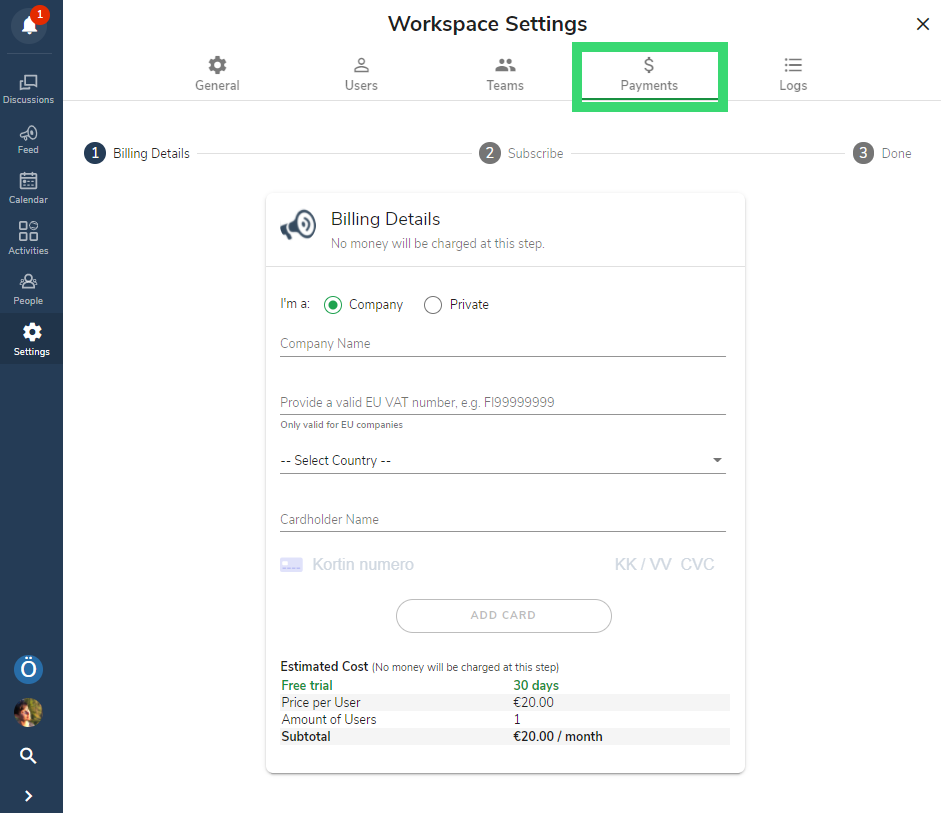Screen dimensions: 941x813
Task: Click the Ö workspace avatar
Action: (x=28, y=669)
